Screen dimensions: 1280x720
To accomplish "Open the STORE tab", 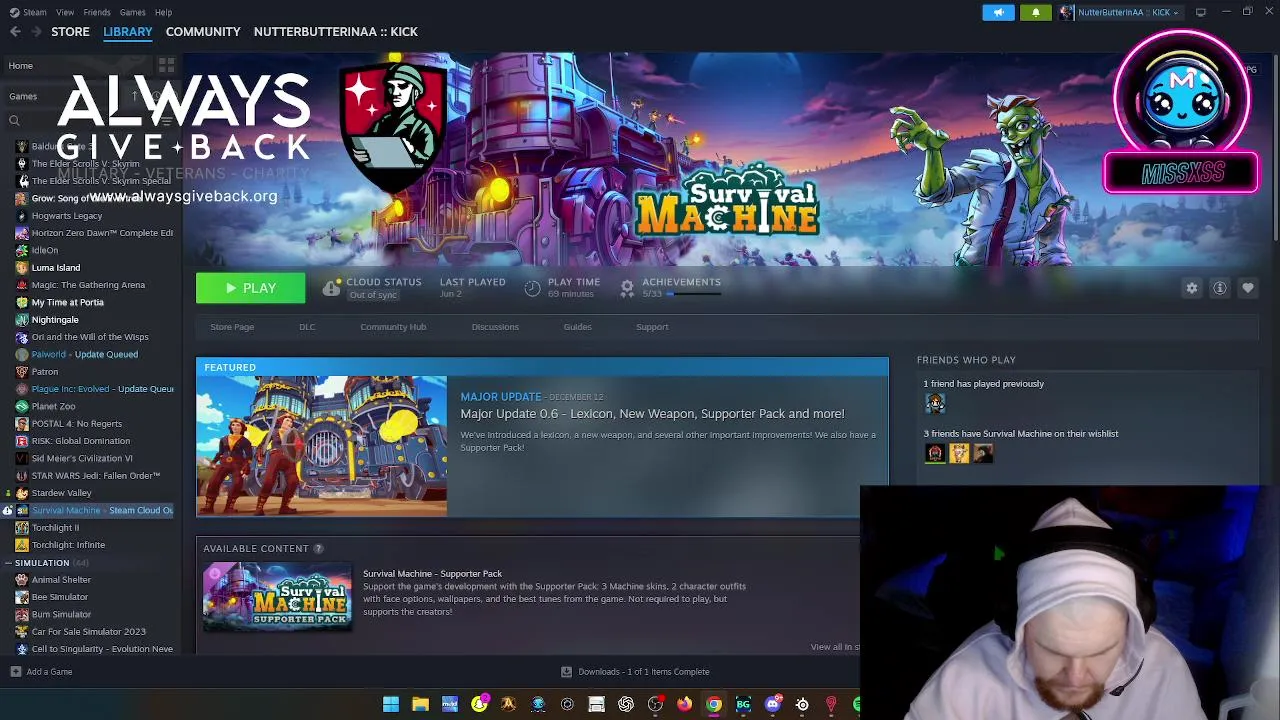I will pos(70,32).
